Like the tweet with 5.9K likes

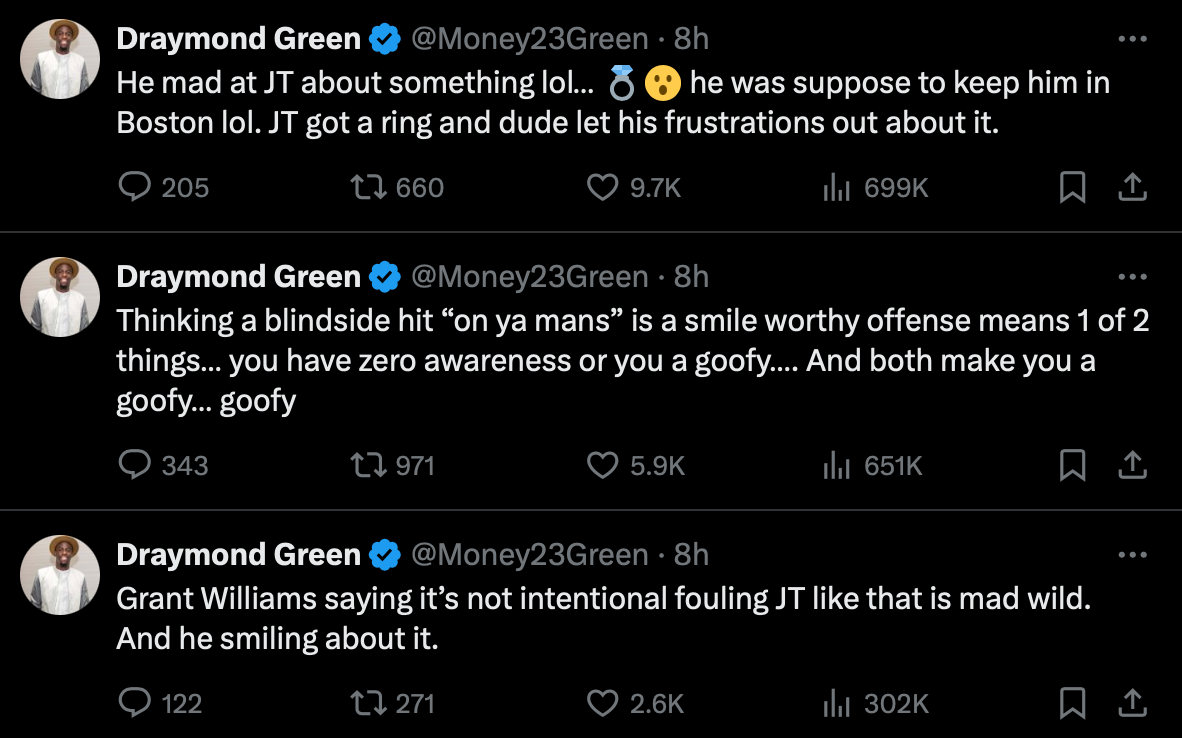601,465
